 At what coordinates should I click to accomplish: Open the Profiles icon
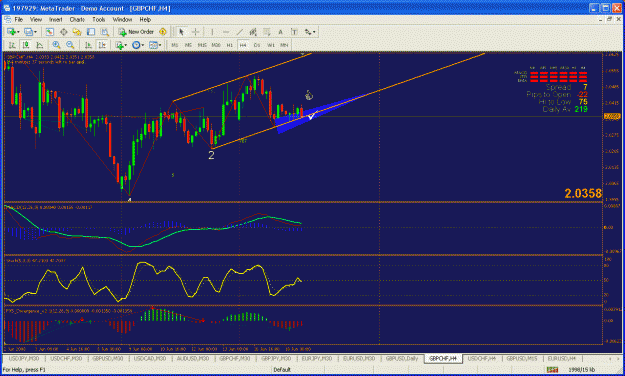[28, 32]
